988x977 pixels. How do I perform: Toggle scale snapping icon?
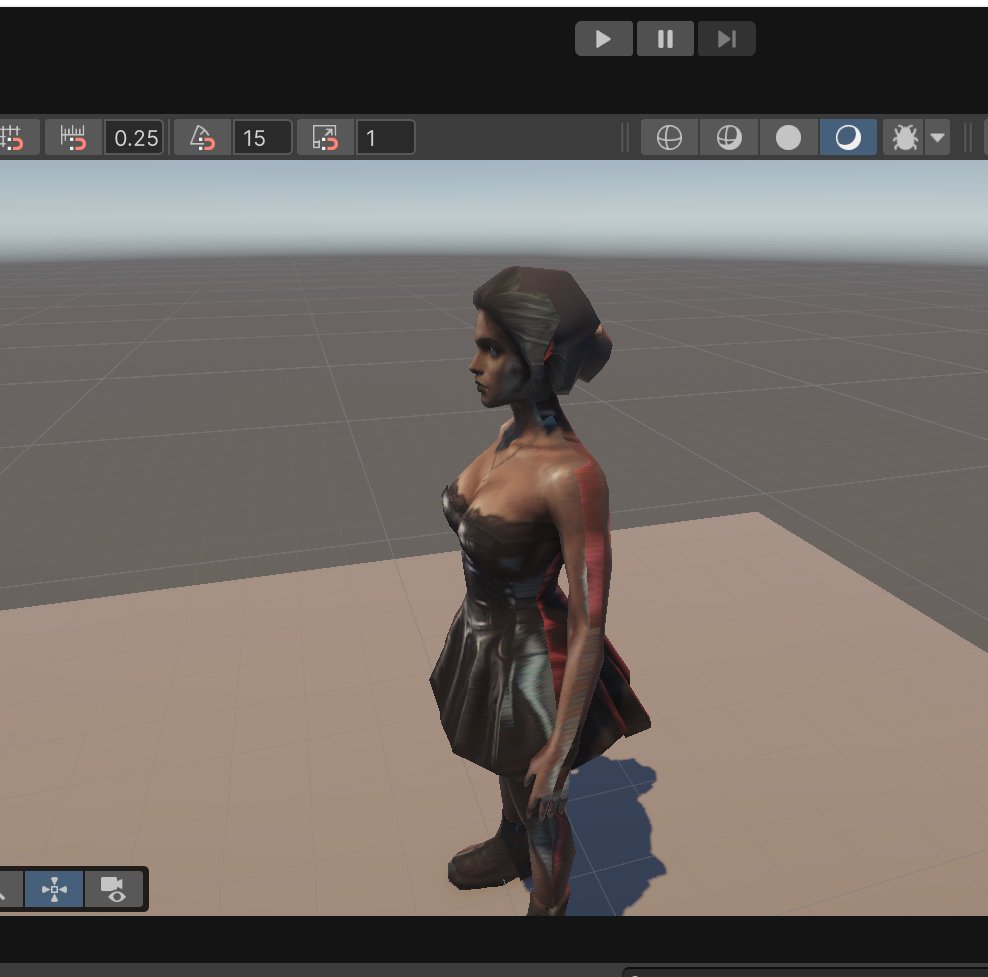pyautogui.click(x=325, y=137)
